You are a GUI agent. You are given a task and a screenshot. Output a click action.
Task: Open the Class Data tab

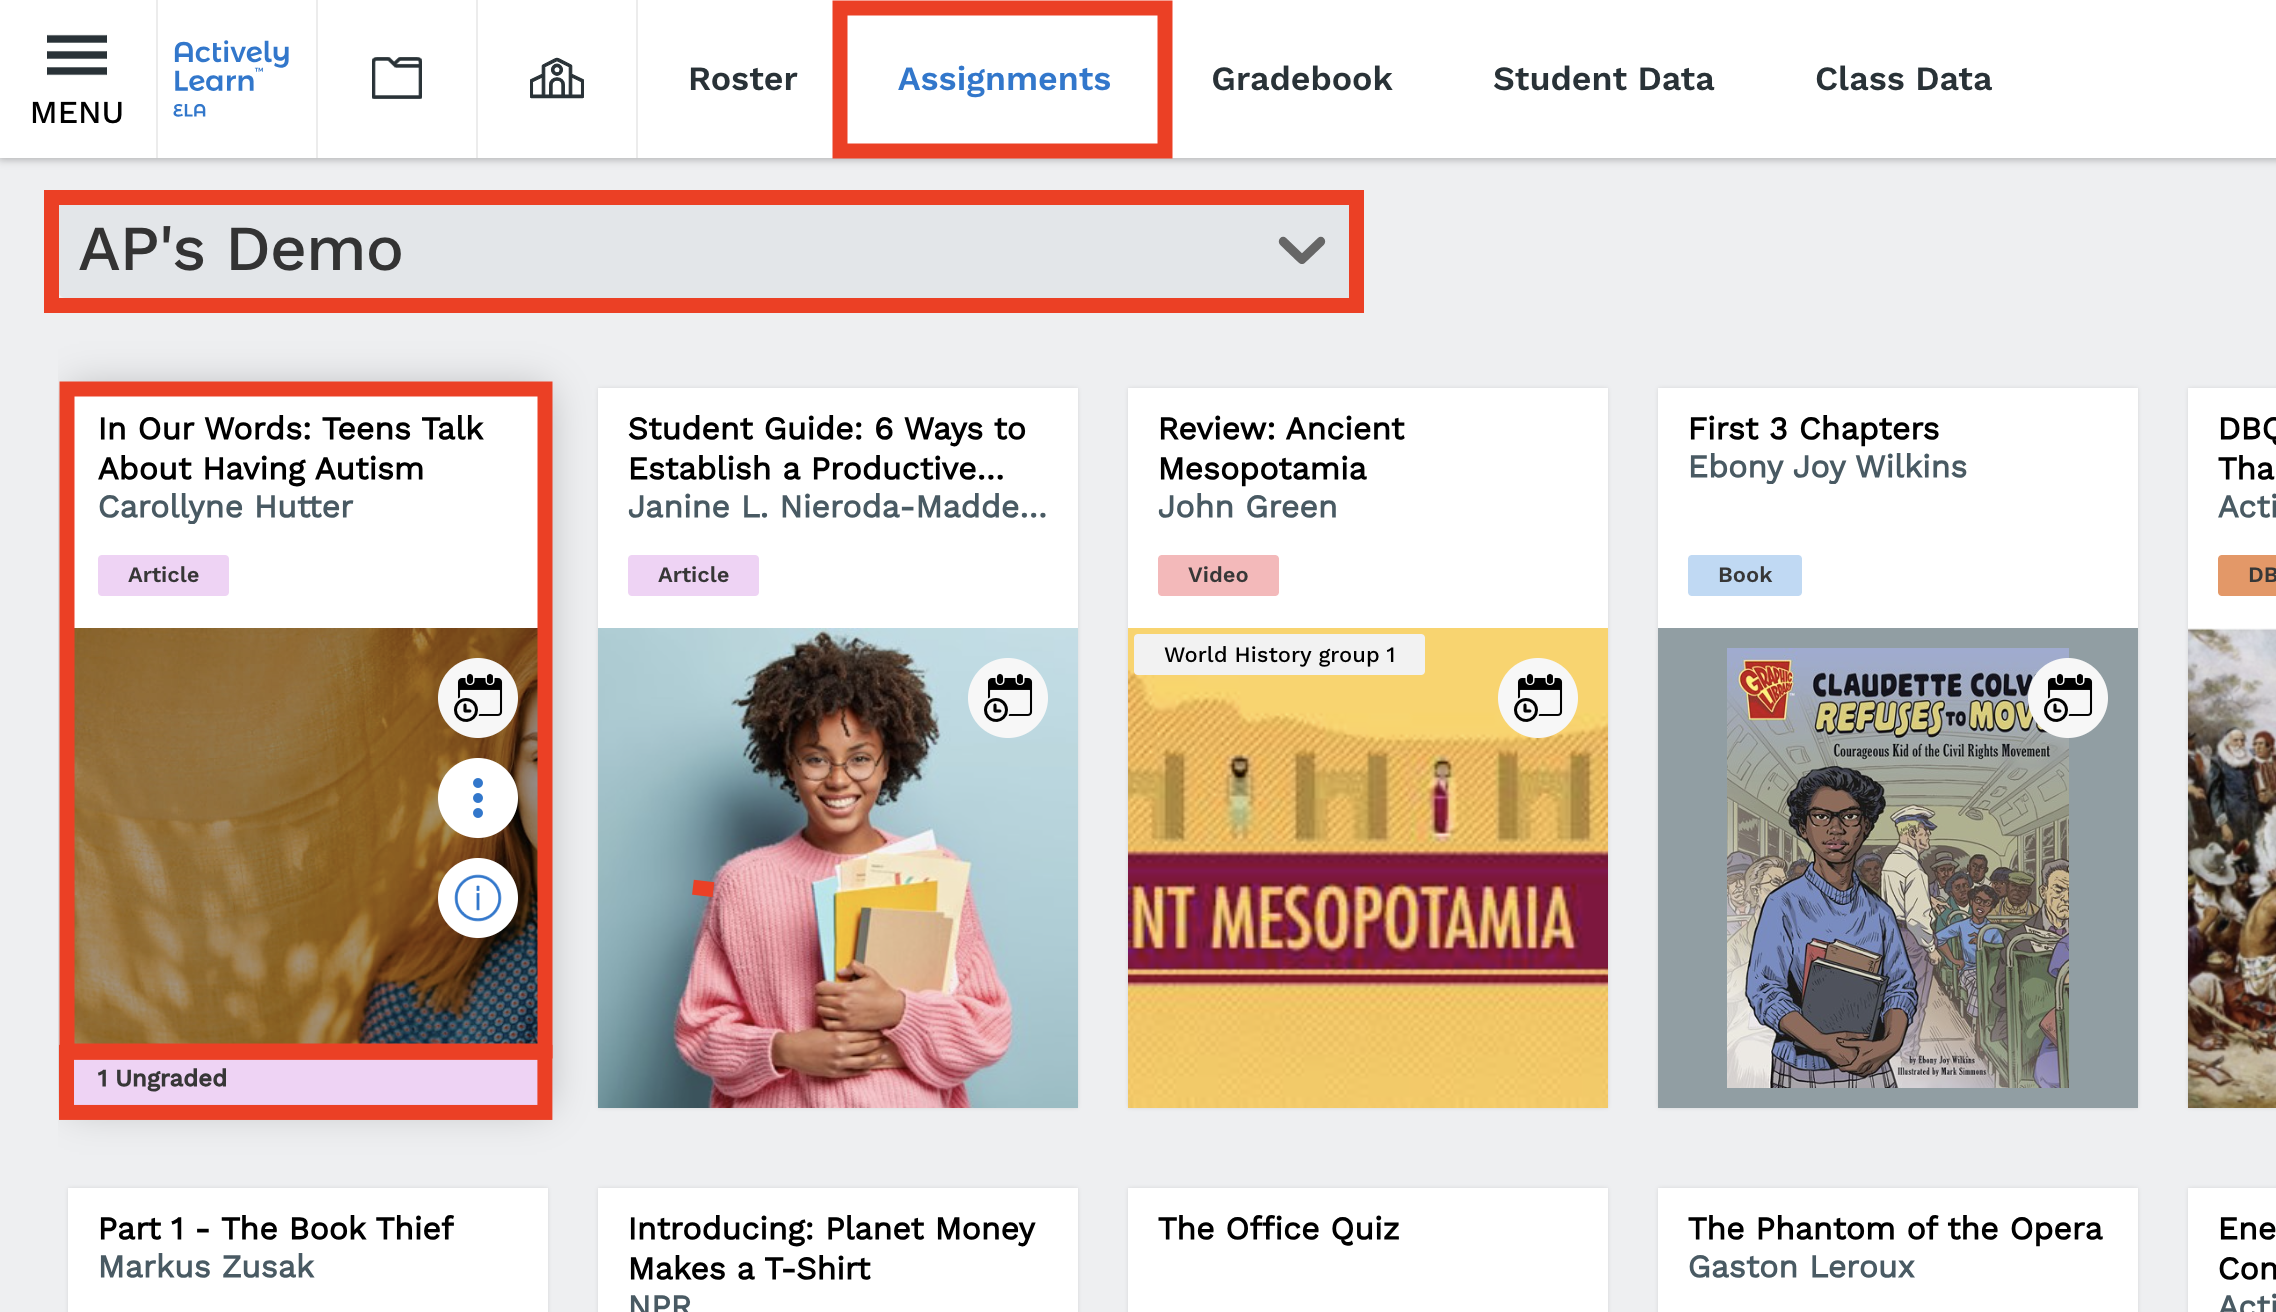tap(1903, 79)
